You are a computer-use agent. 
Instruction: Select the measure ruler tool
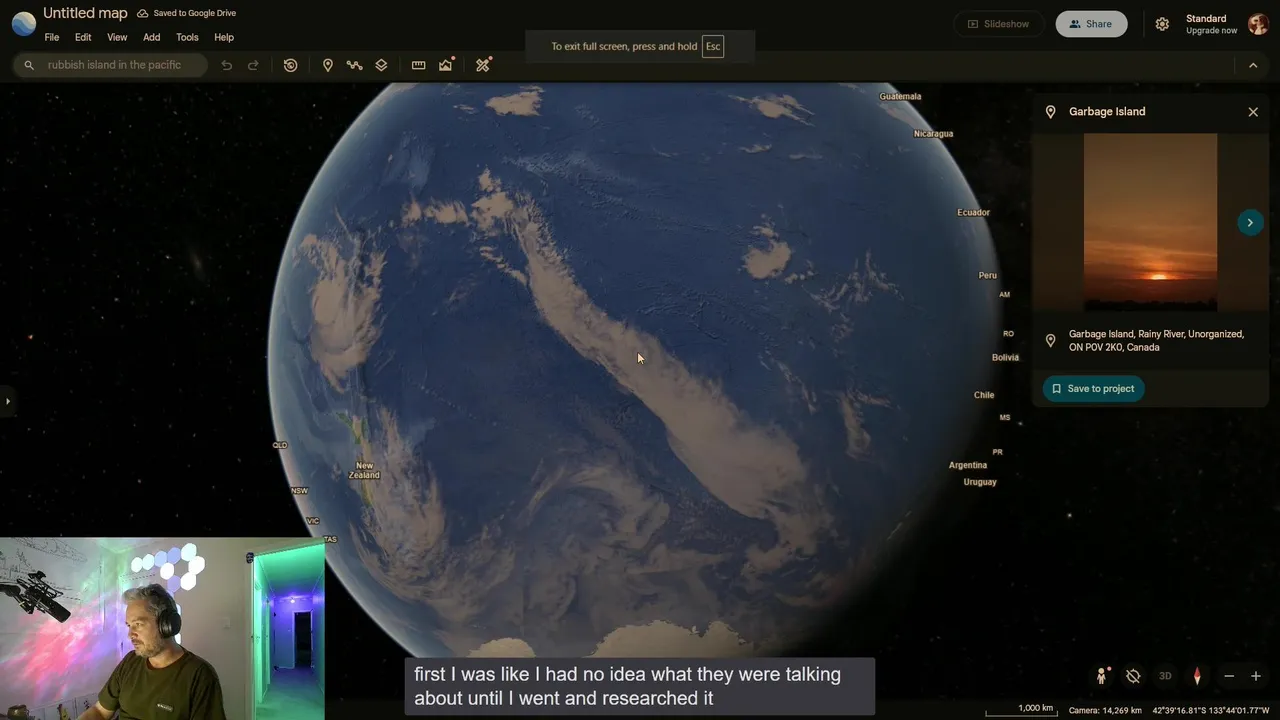[418, 65]
